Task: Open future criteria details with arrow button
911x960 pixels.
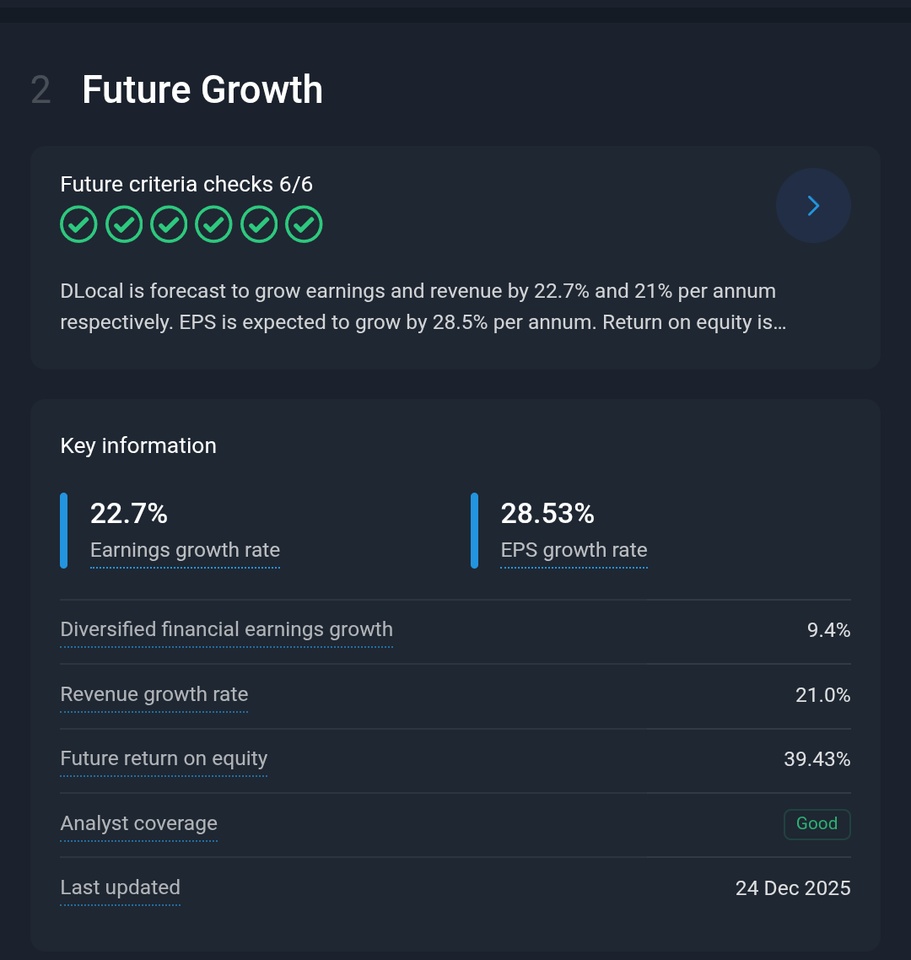Action: (x=813, y=206)
